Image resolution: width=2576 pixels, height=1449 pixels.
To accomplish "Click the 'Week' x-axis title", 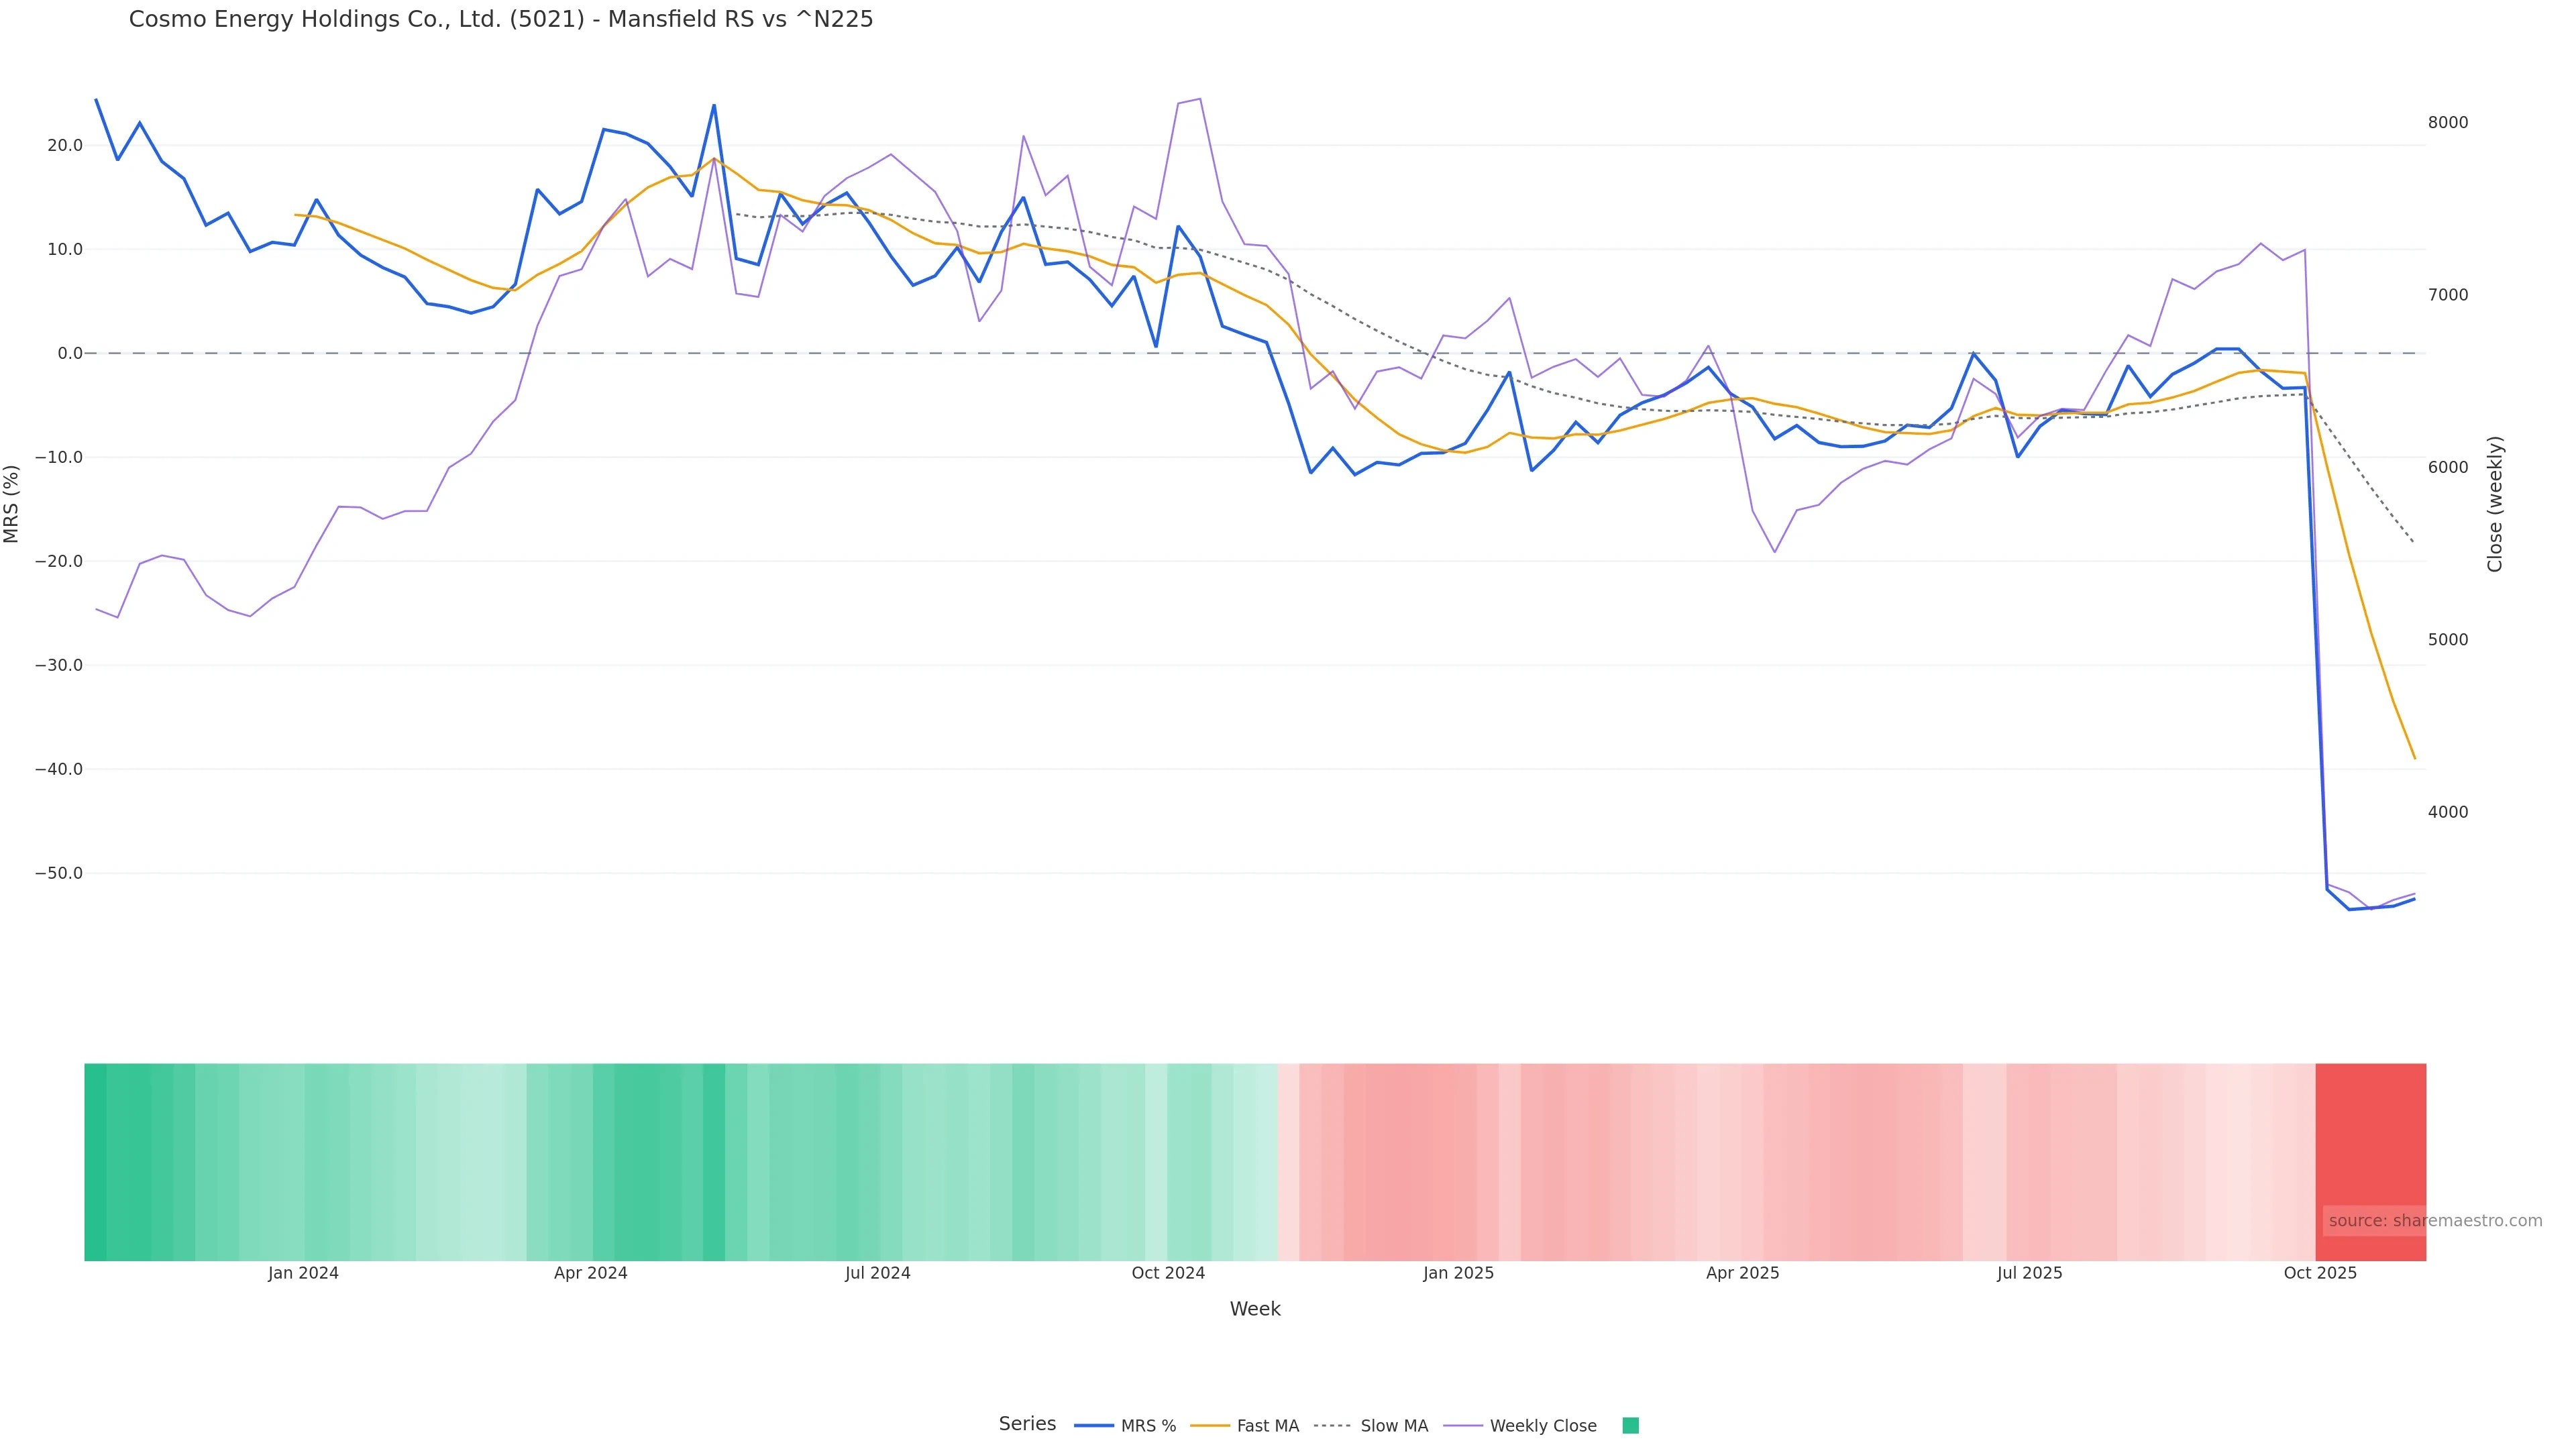I will [1254, 1309].
